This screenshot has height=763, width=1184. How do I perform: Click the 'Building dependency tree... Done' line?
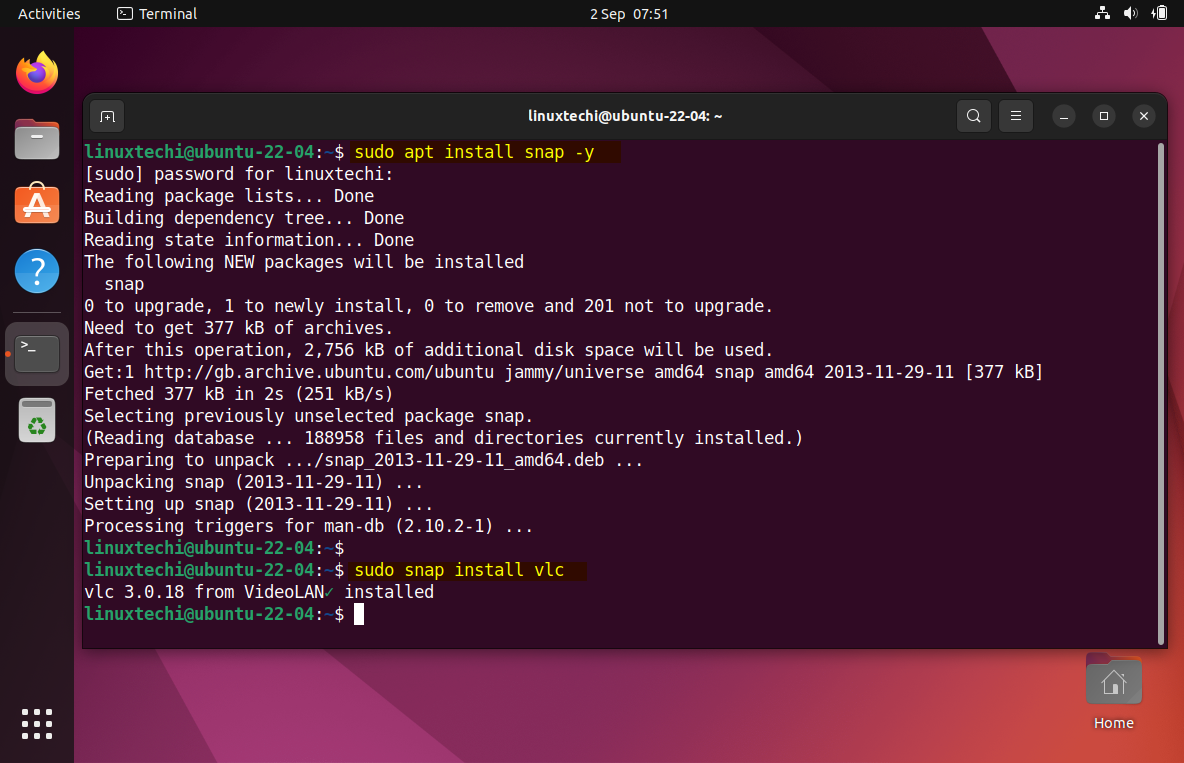244,218
